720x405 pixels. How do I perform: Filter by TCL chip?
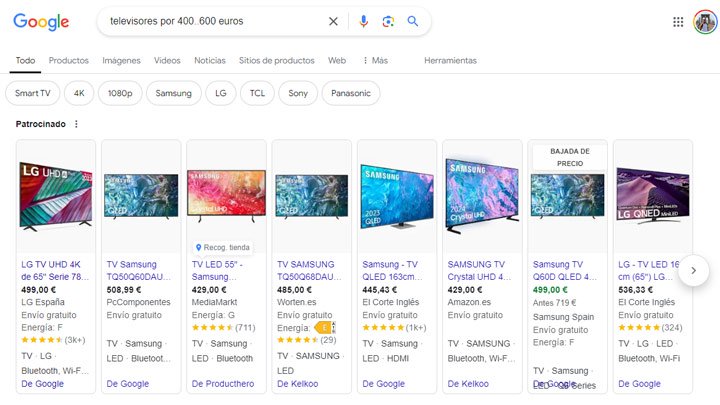tap(257, 93)
